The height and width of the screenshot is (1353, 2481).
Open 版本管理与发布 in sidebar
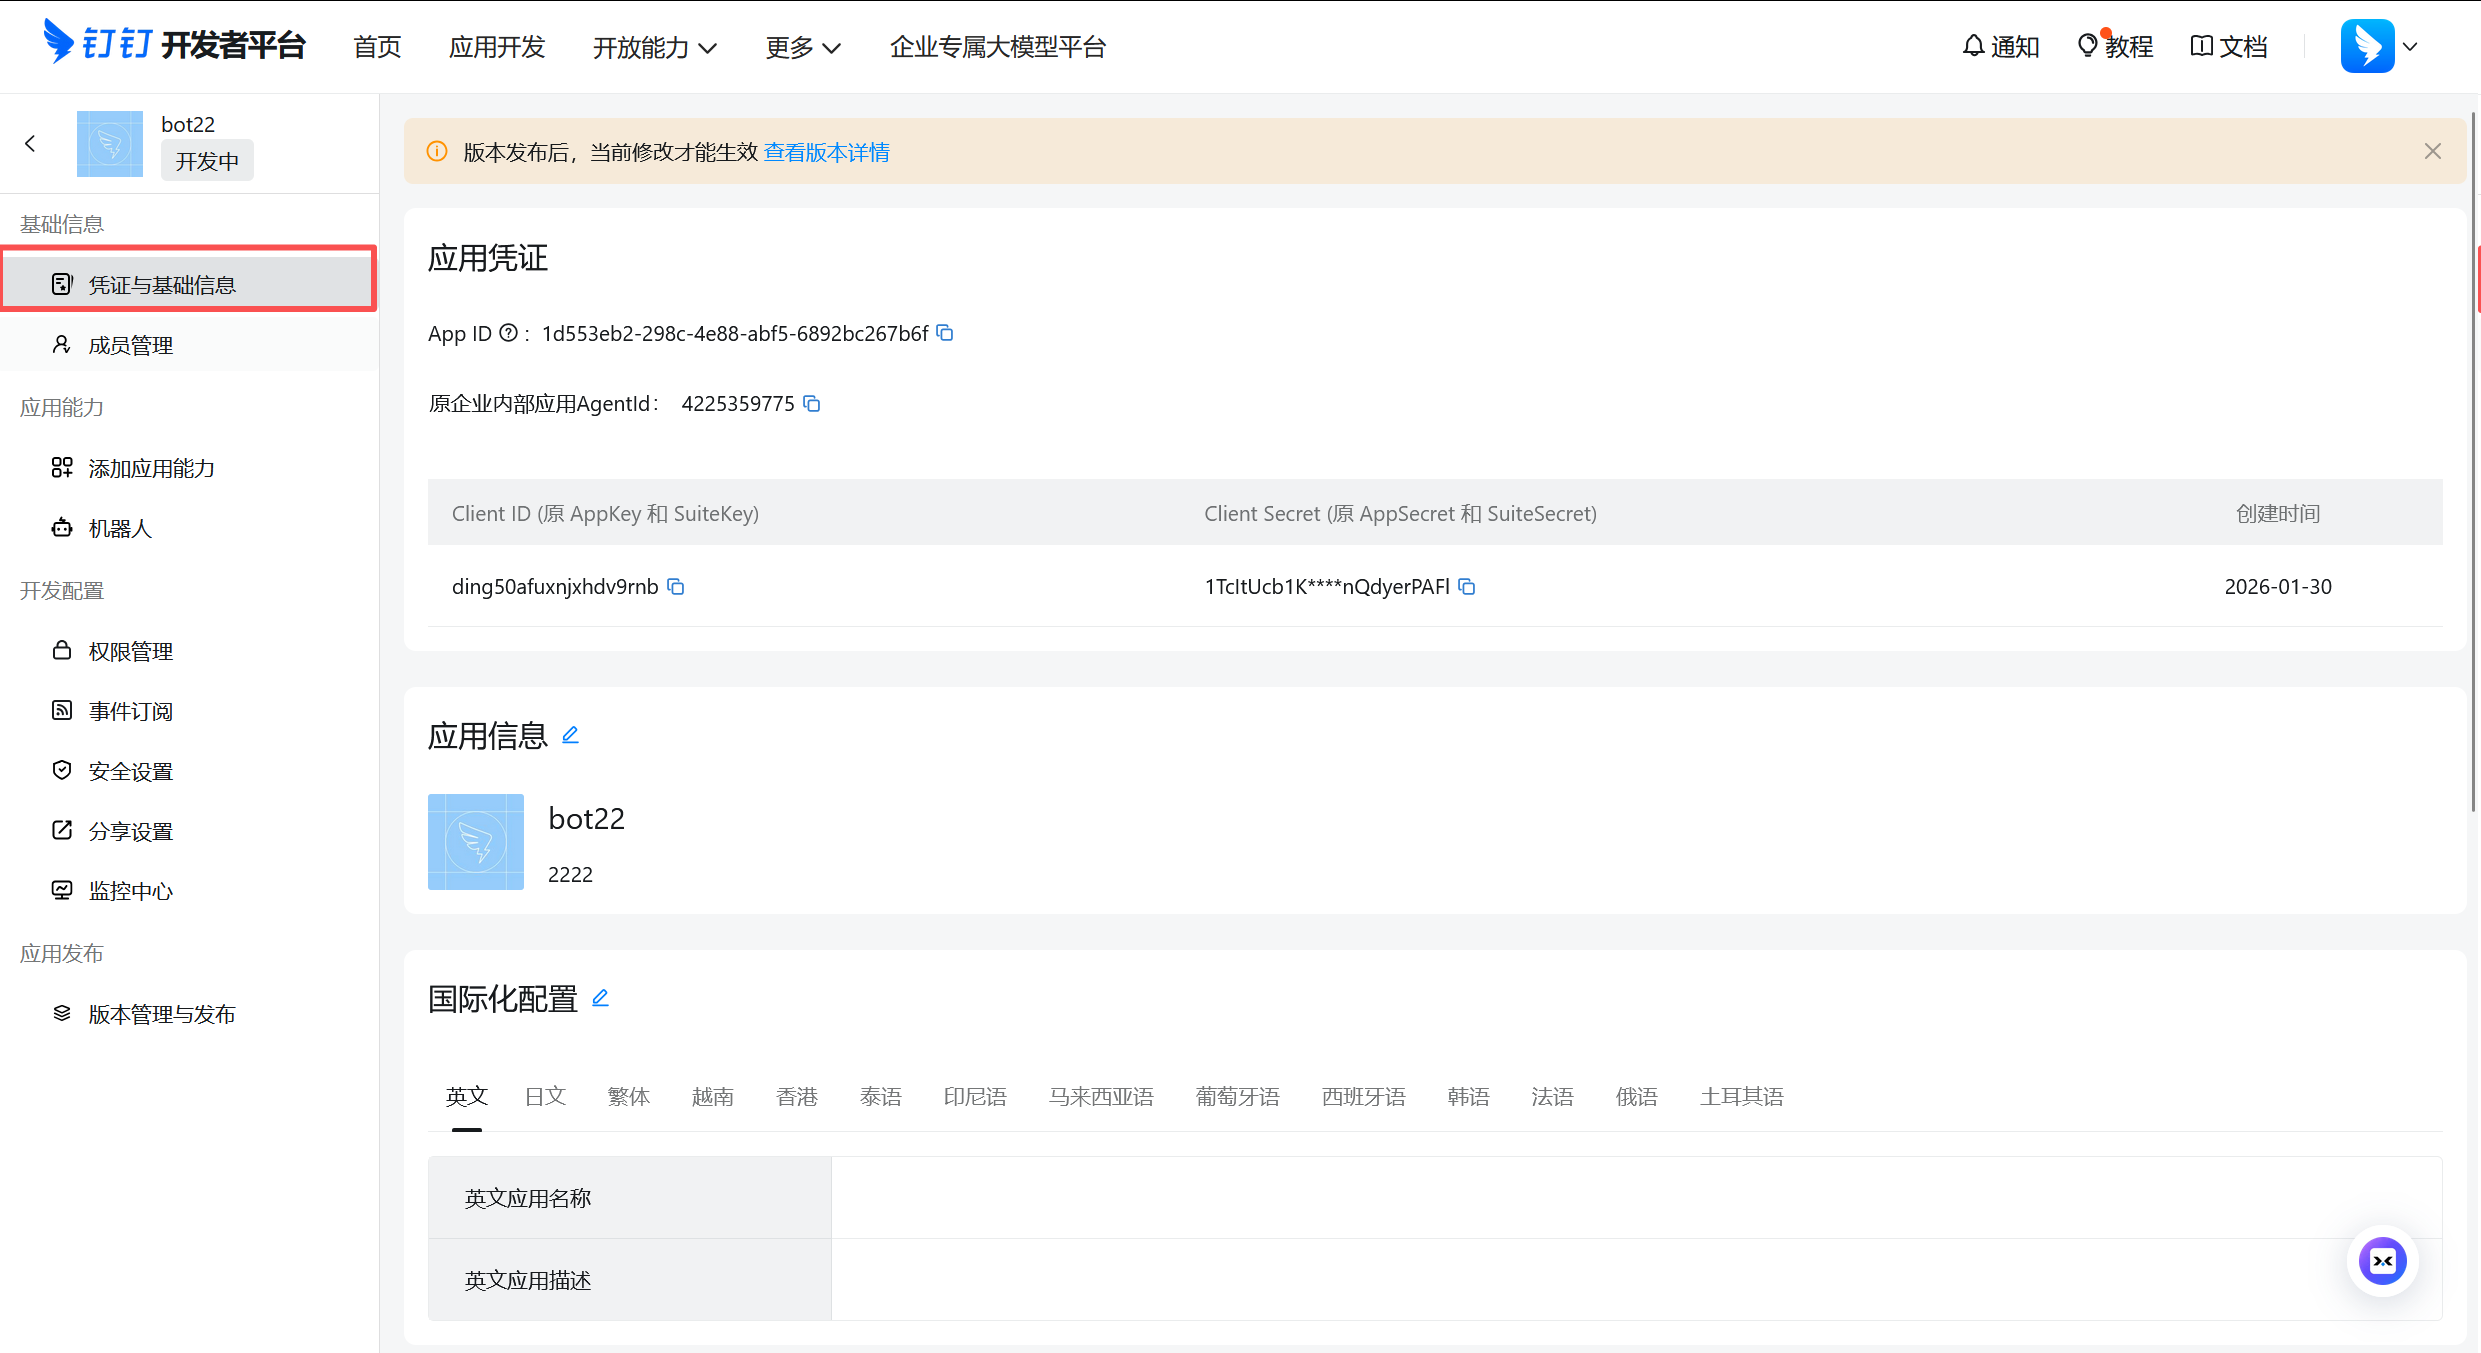tap(161, 1014)
